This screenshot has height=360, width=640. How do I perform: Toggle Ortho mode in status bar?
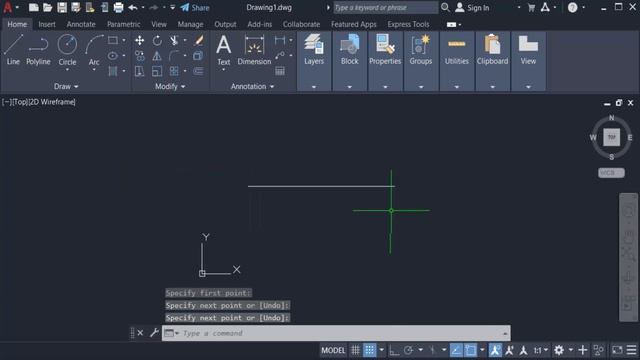tap(394, 350)
